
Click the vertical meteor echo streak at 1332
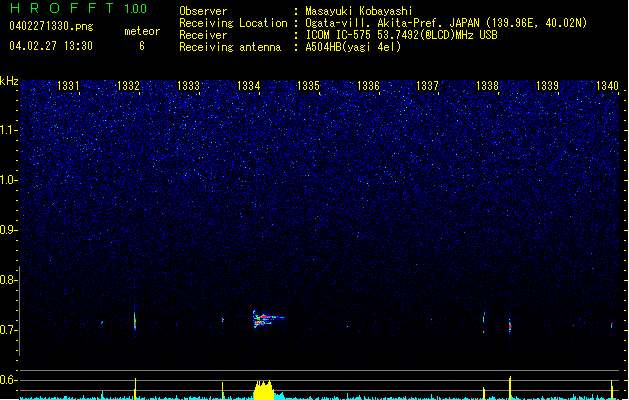(135, 320)
